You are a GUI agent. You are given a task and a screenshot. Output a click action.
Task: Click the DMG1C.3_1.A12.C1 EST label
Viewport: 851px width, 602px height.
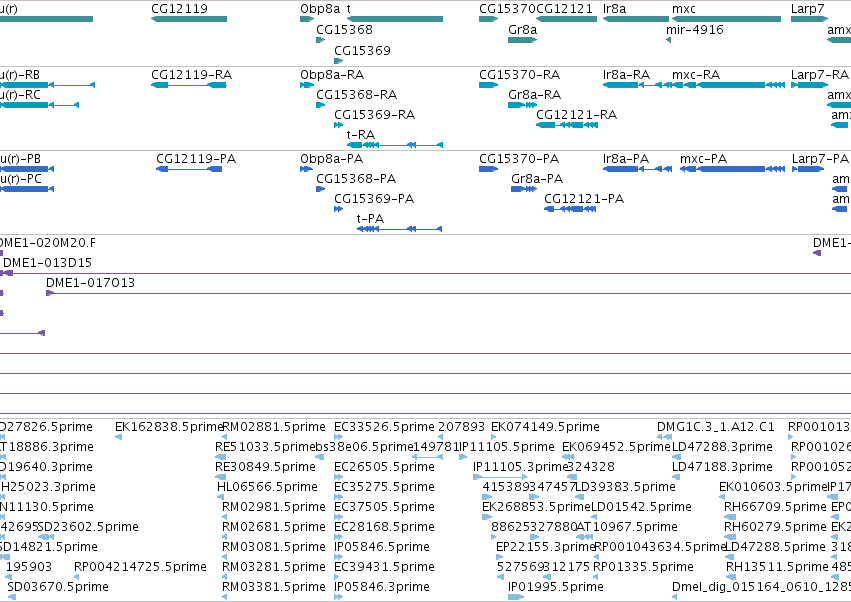coord(715,427)
